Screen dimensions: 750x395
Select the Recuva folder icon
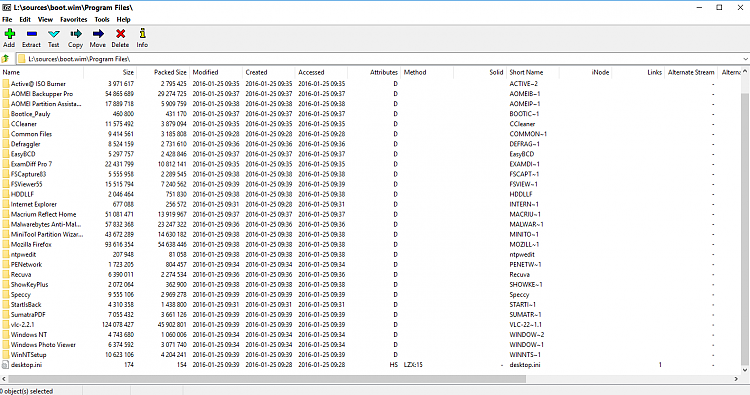(x=6, y=274)
